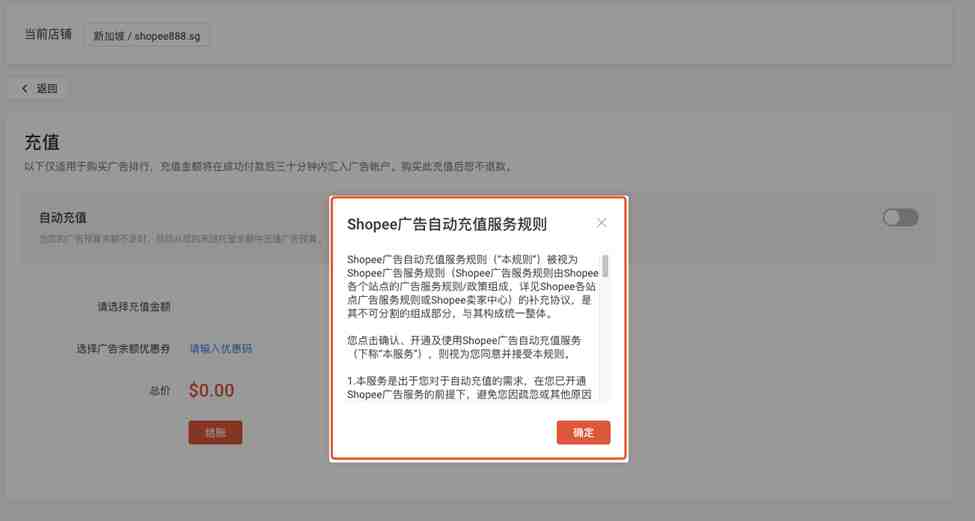This screenshot has width=975, height=521.
Task: Click the dialog title Shopee广告自动充值服务规则
Action: click(x=446, y=224)
